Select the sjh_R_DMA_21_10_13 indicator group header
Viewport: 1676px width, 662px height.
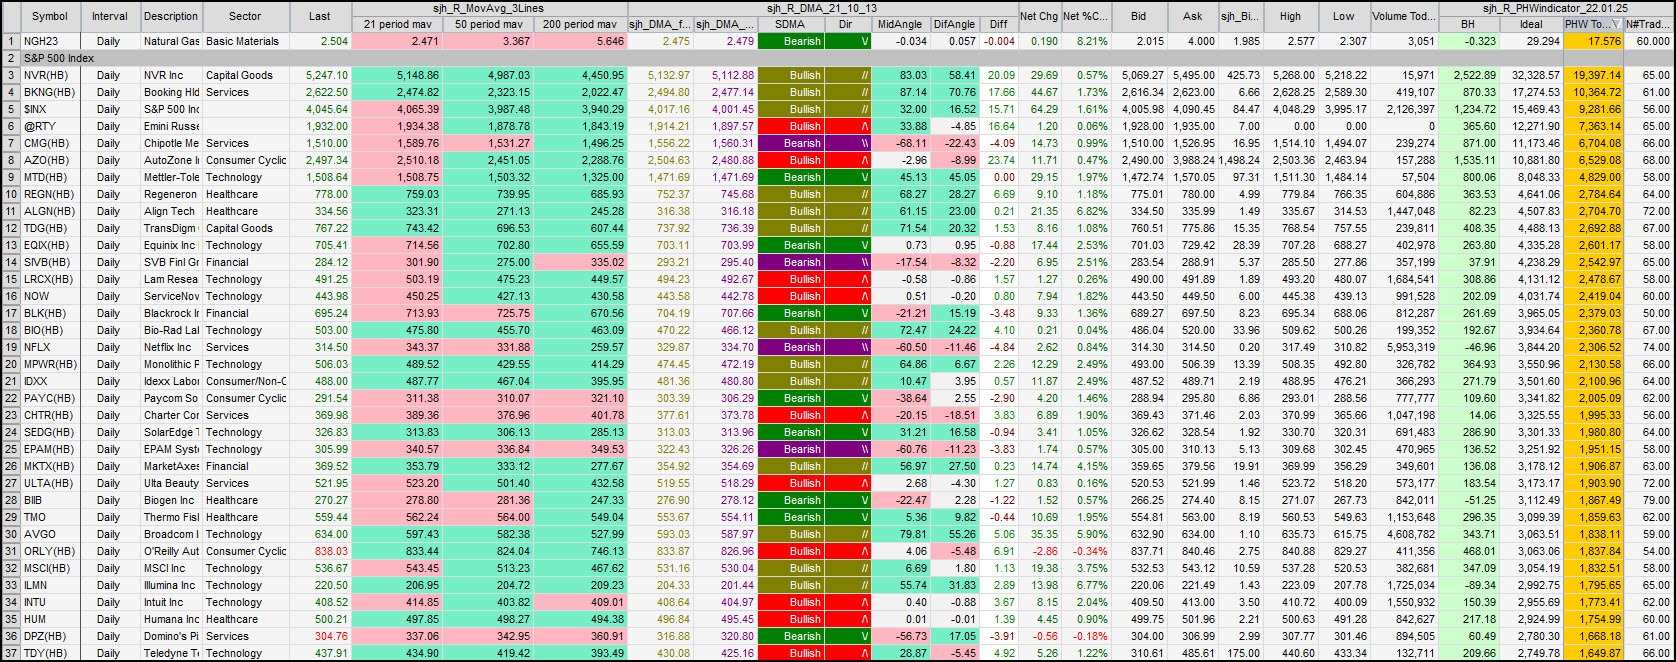(822, 8)
